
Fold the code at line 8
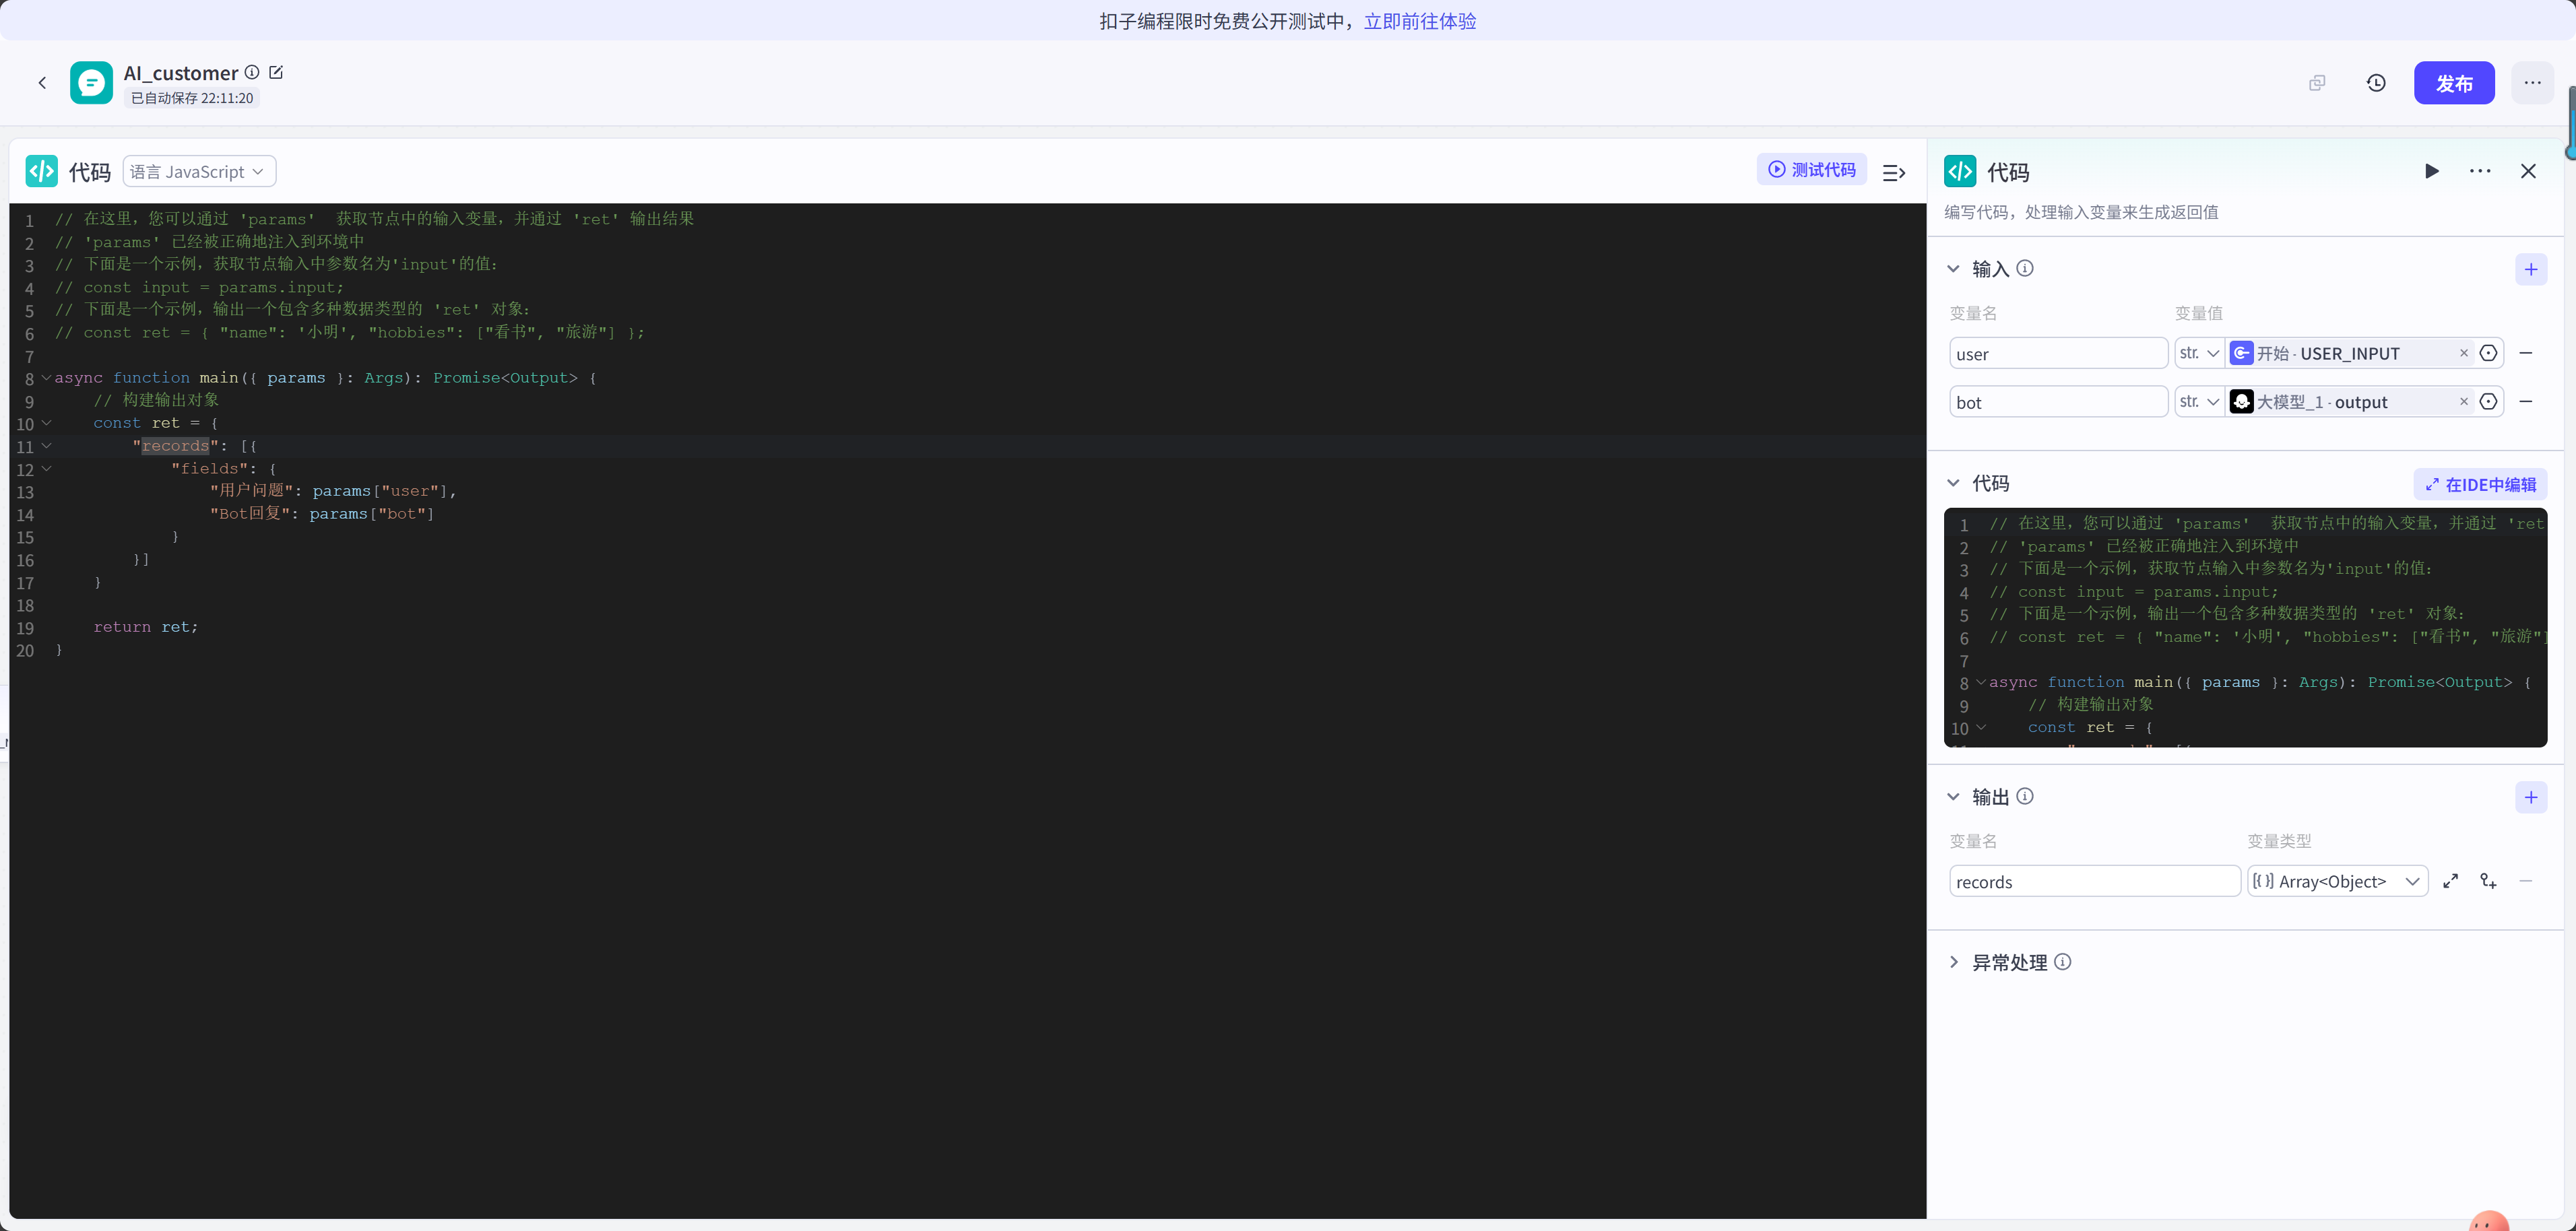[46, 378]
